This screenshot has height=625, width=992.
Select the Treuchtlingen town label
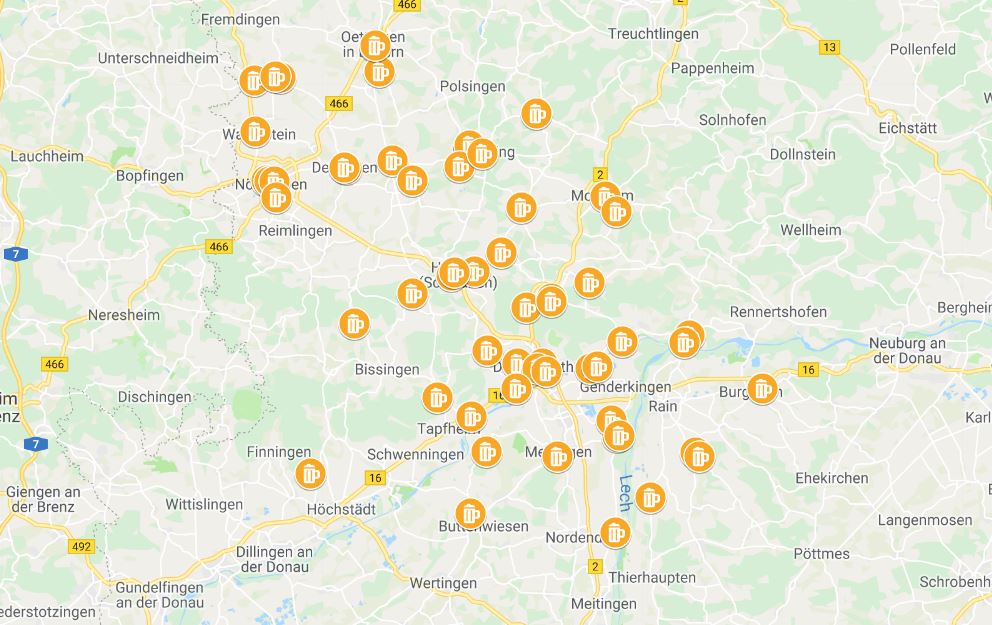(x=653, y=34)
